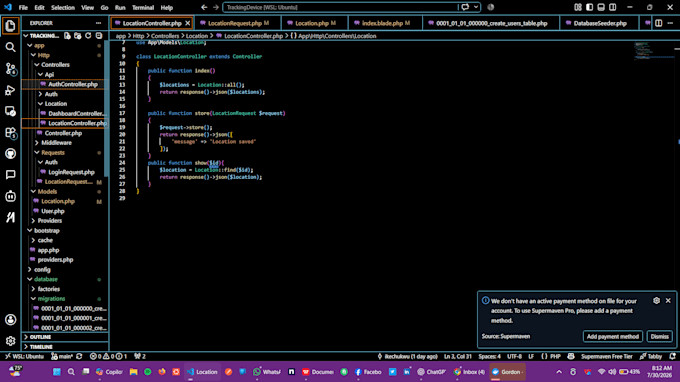Click Ln 3, Col 31 cursor position
The width and height of the screenshot is (680, 382).
click(x=458, y=356)
